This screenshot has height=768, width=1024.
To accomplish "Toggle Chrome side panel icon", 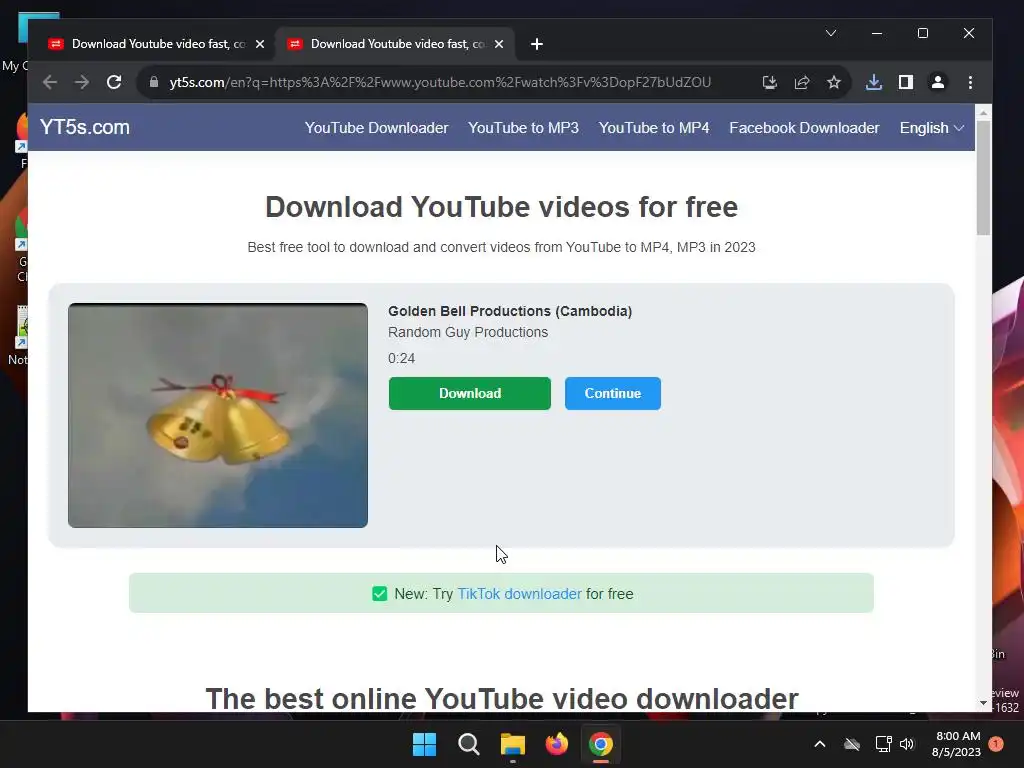I will click(x=906, y=82).
